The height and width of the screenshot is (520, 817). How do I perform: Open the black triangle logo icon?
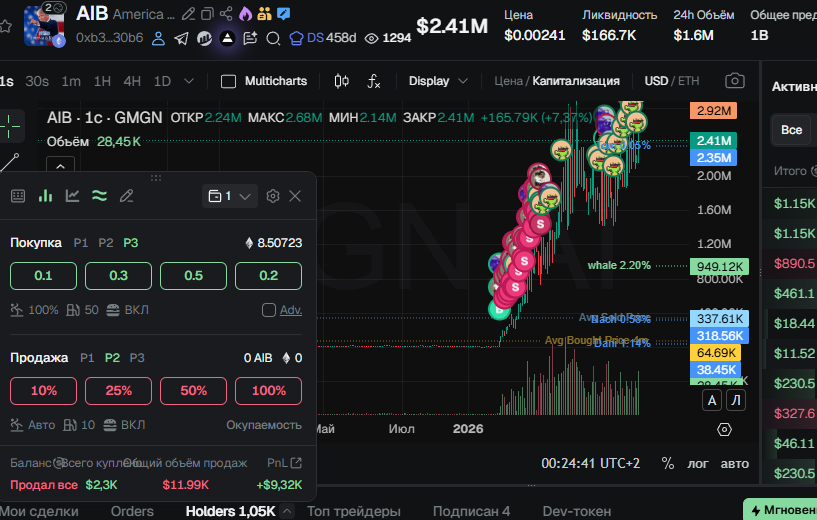(x=227, y=38)
